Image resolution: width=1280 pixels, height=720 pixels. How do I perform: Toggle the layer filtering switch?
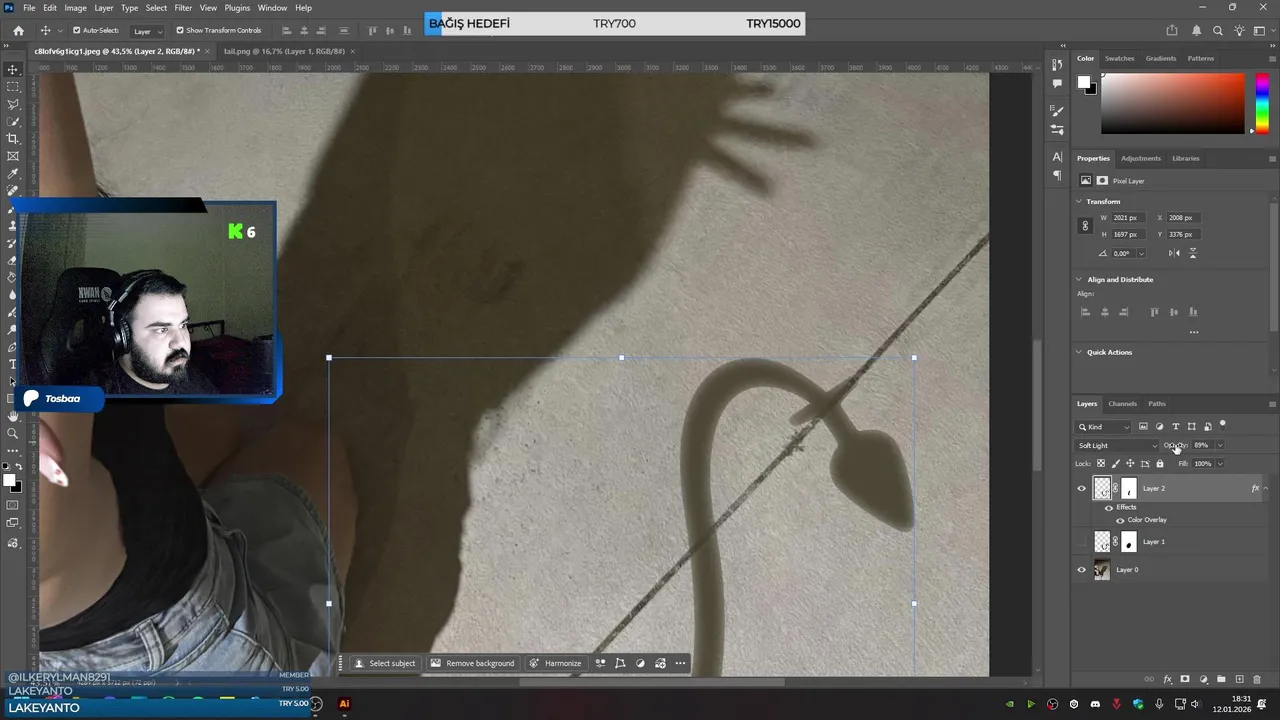[1222, 424]
